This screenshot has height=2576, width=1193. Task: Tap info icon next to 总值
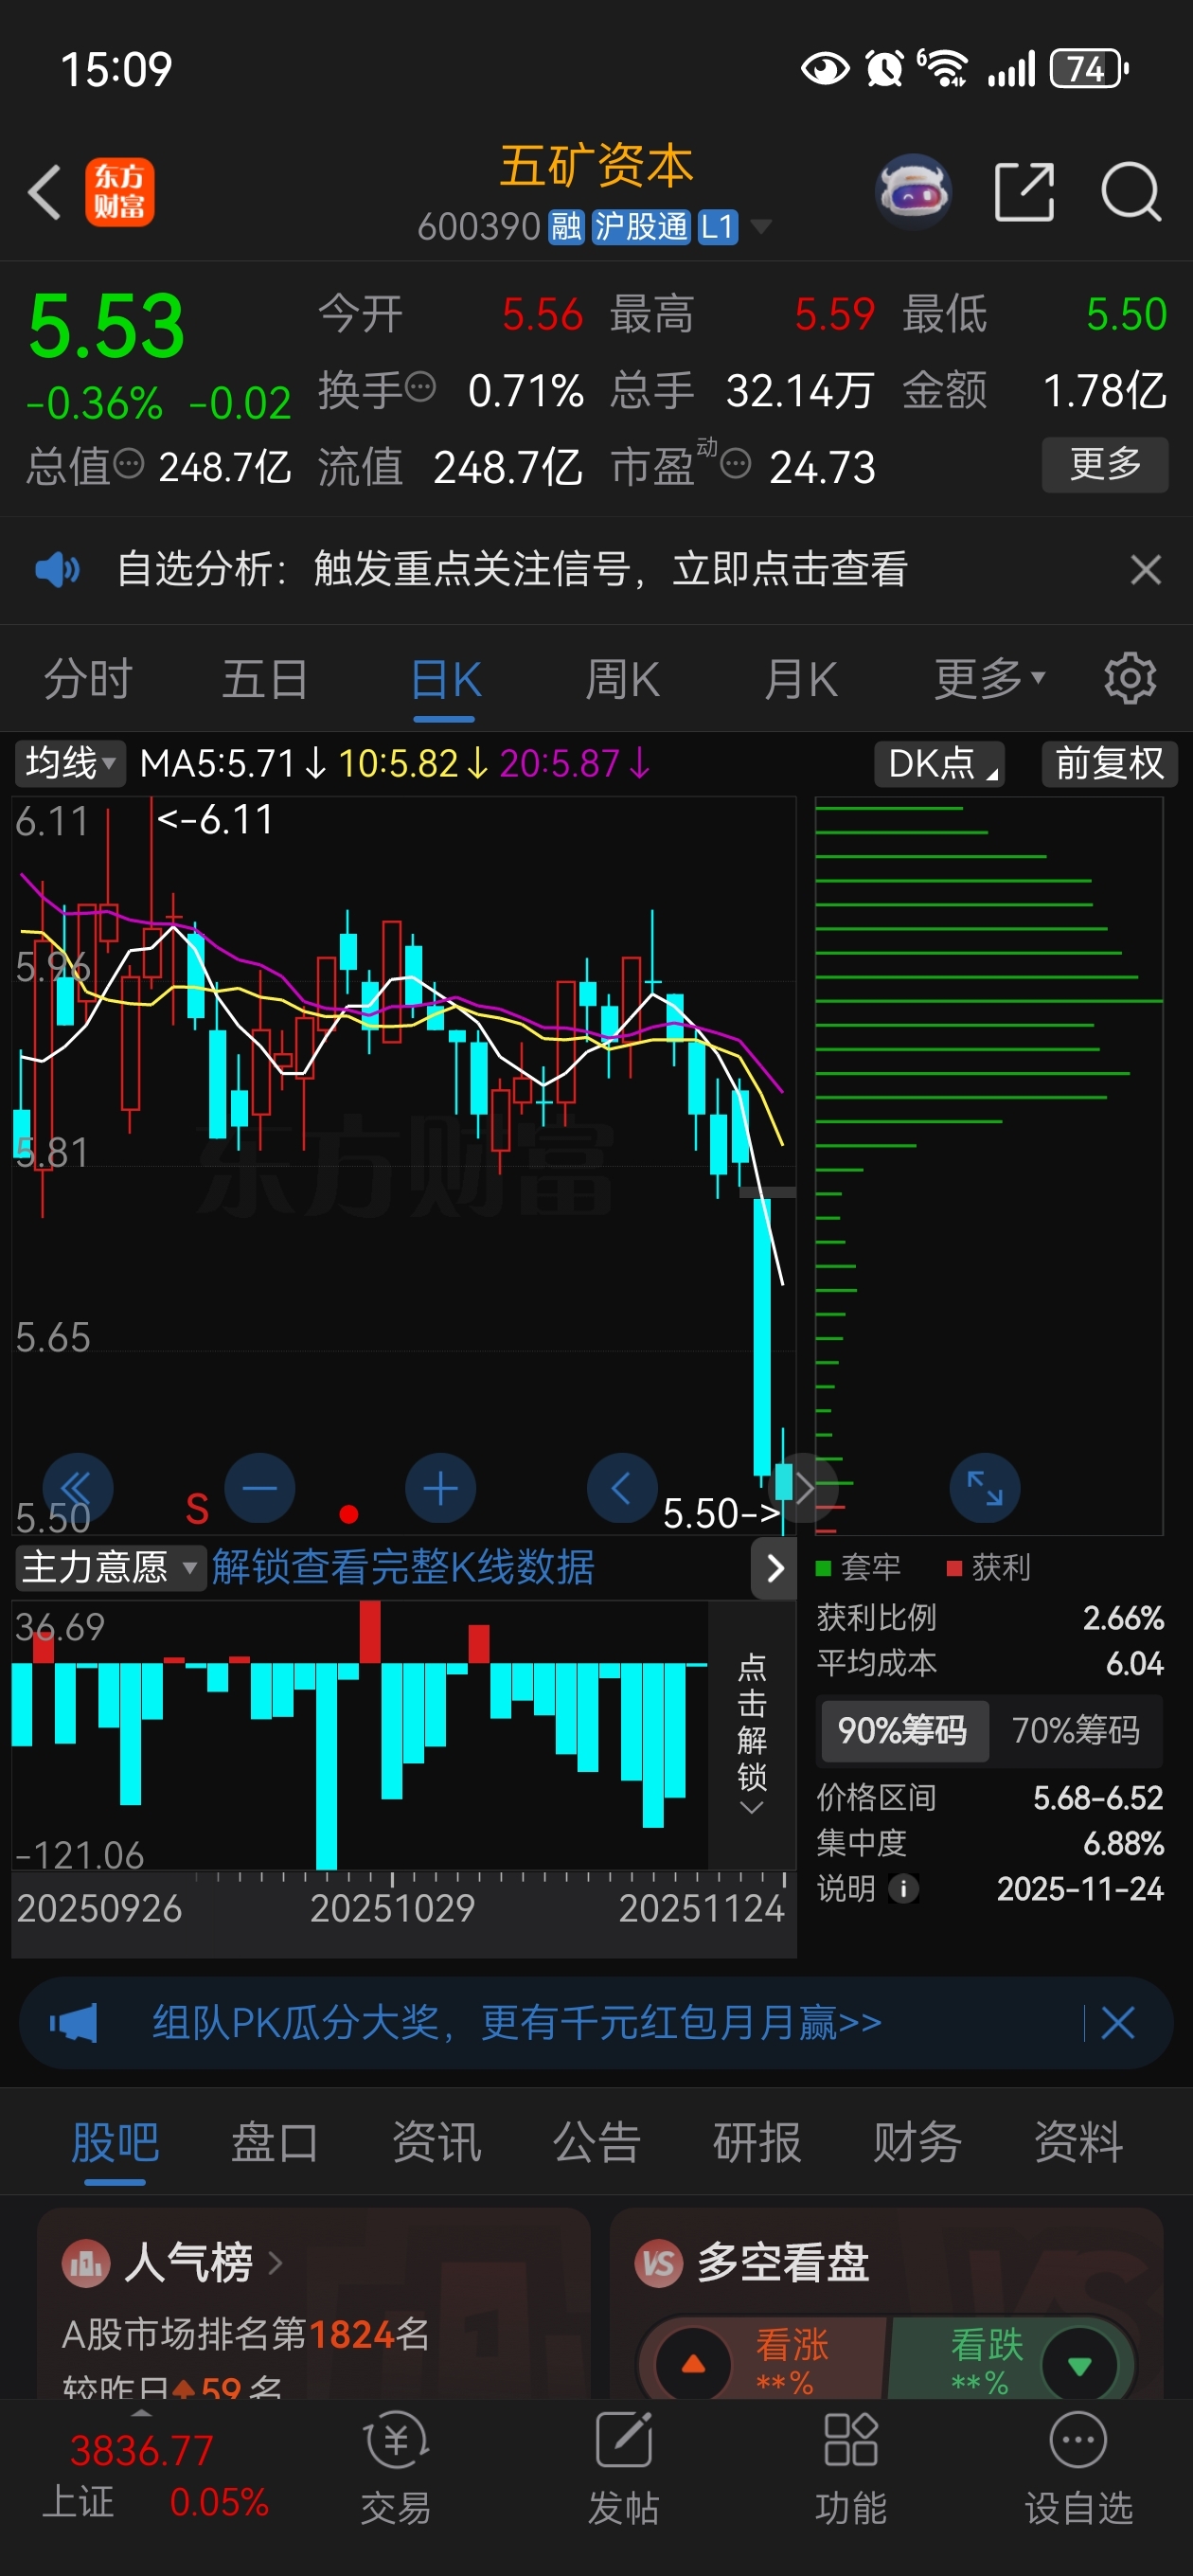129,463
